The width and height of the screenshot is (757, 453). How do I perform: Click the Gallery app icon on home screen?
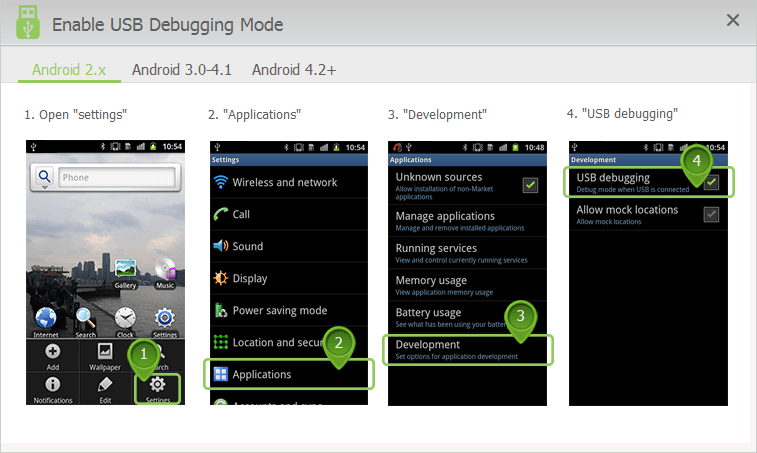(x=125, y=269)
